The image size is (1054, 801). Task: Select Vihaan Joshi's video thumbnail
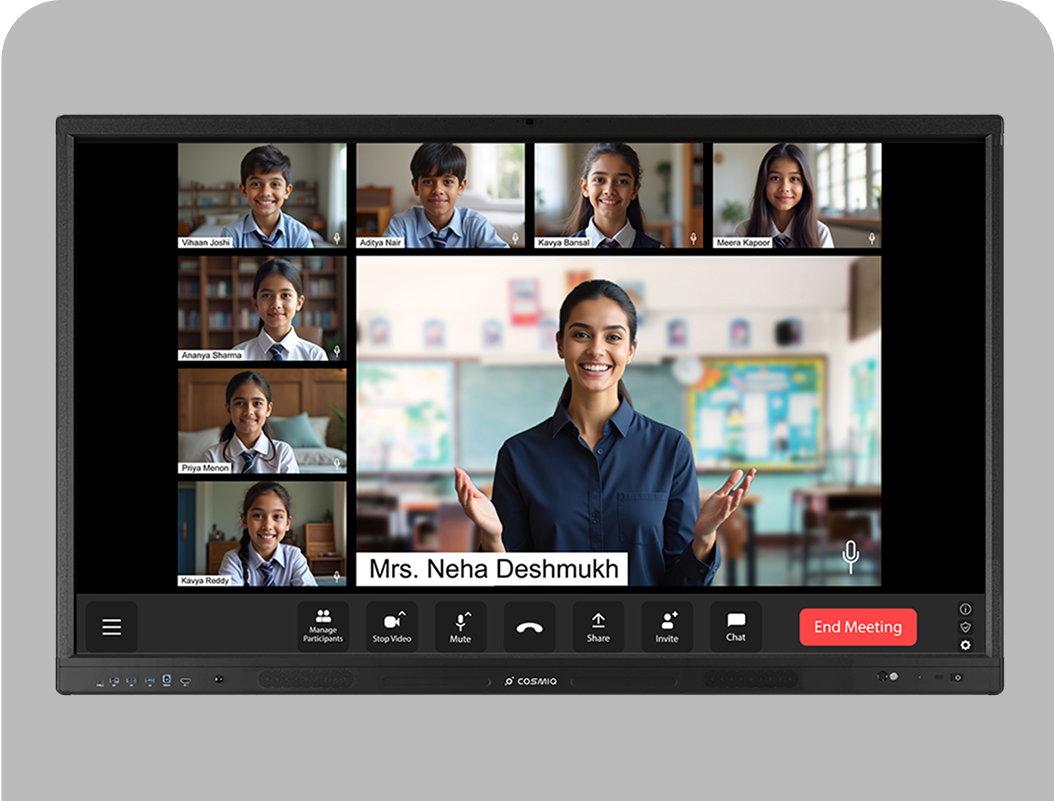tap(262, 194)
